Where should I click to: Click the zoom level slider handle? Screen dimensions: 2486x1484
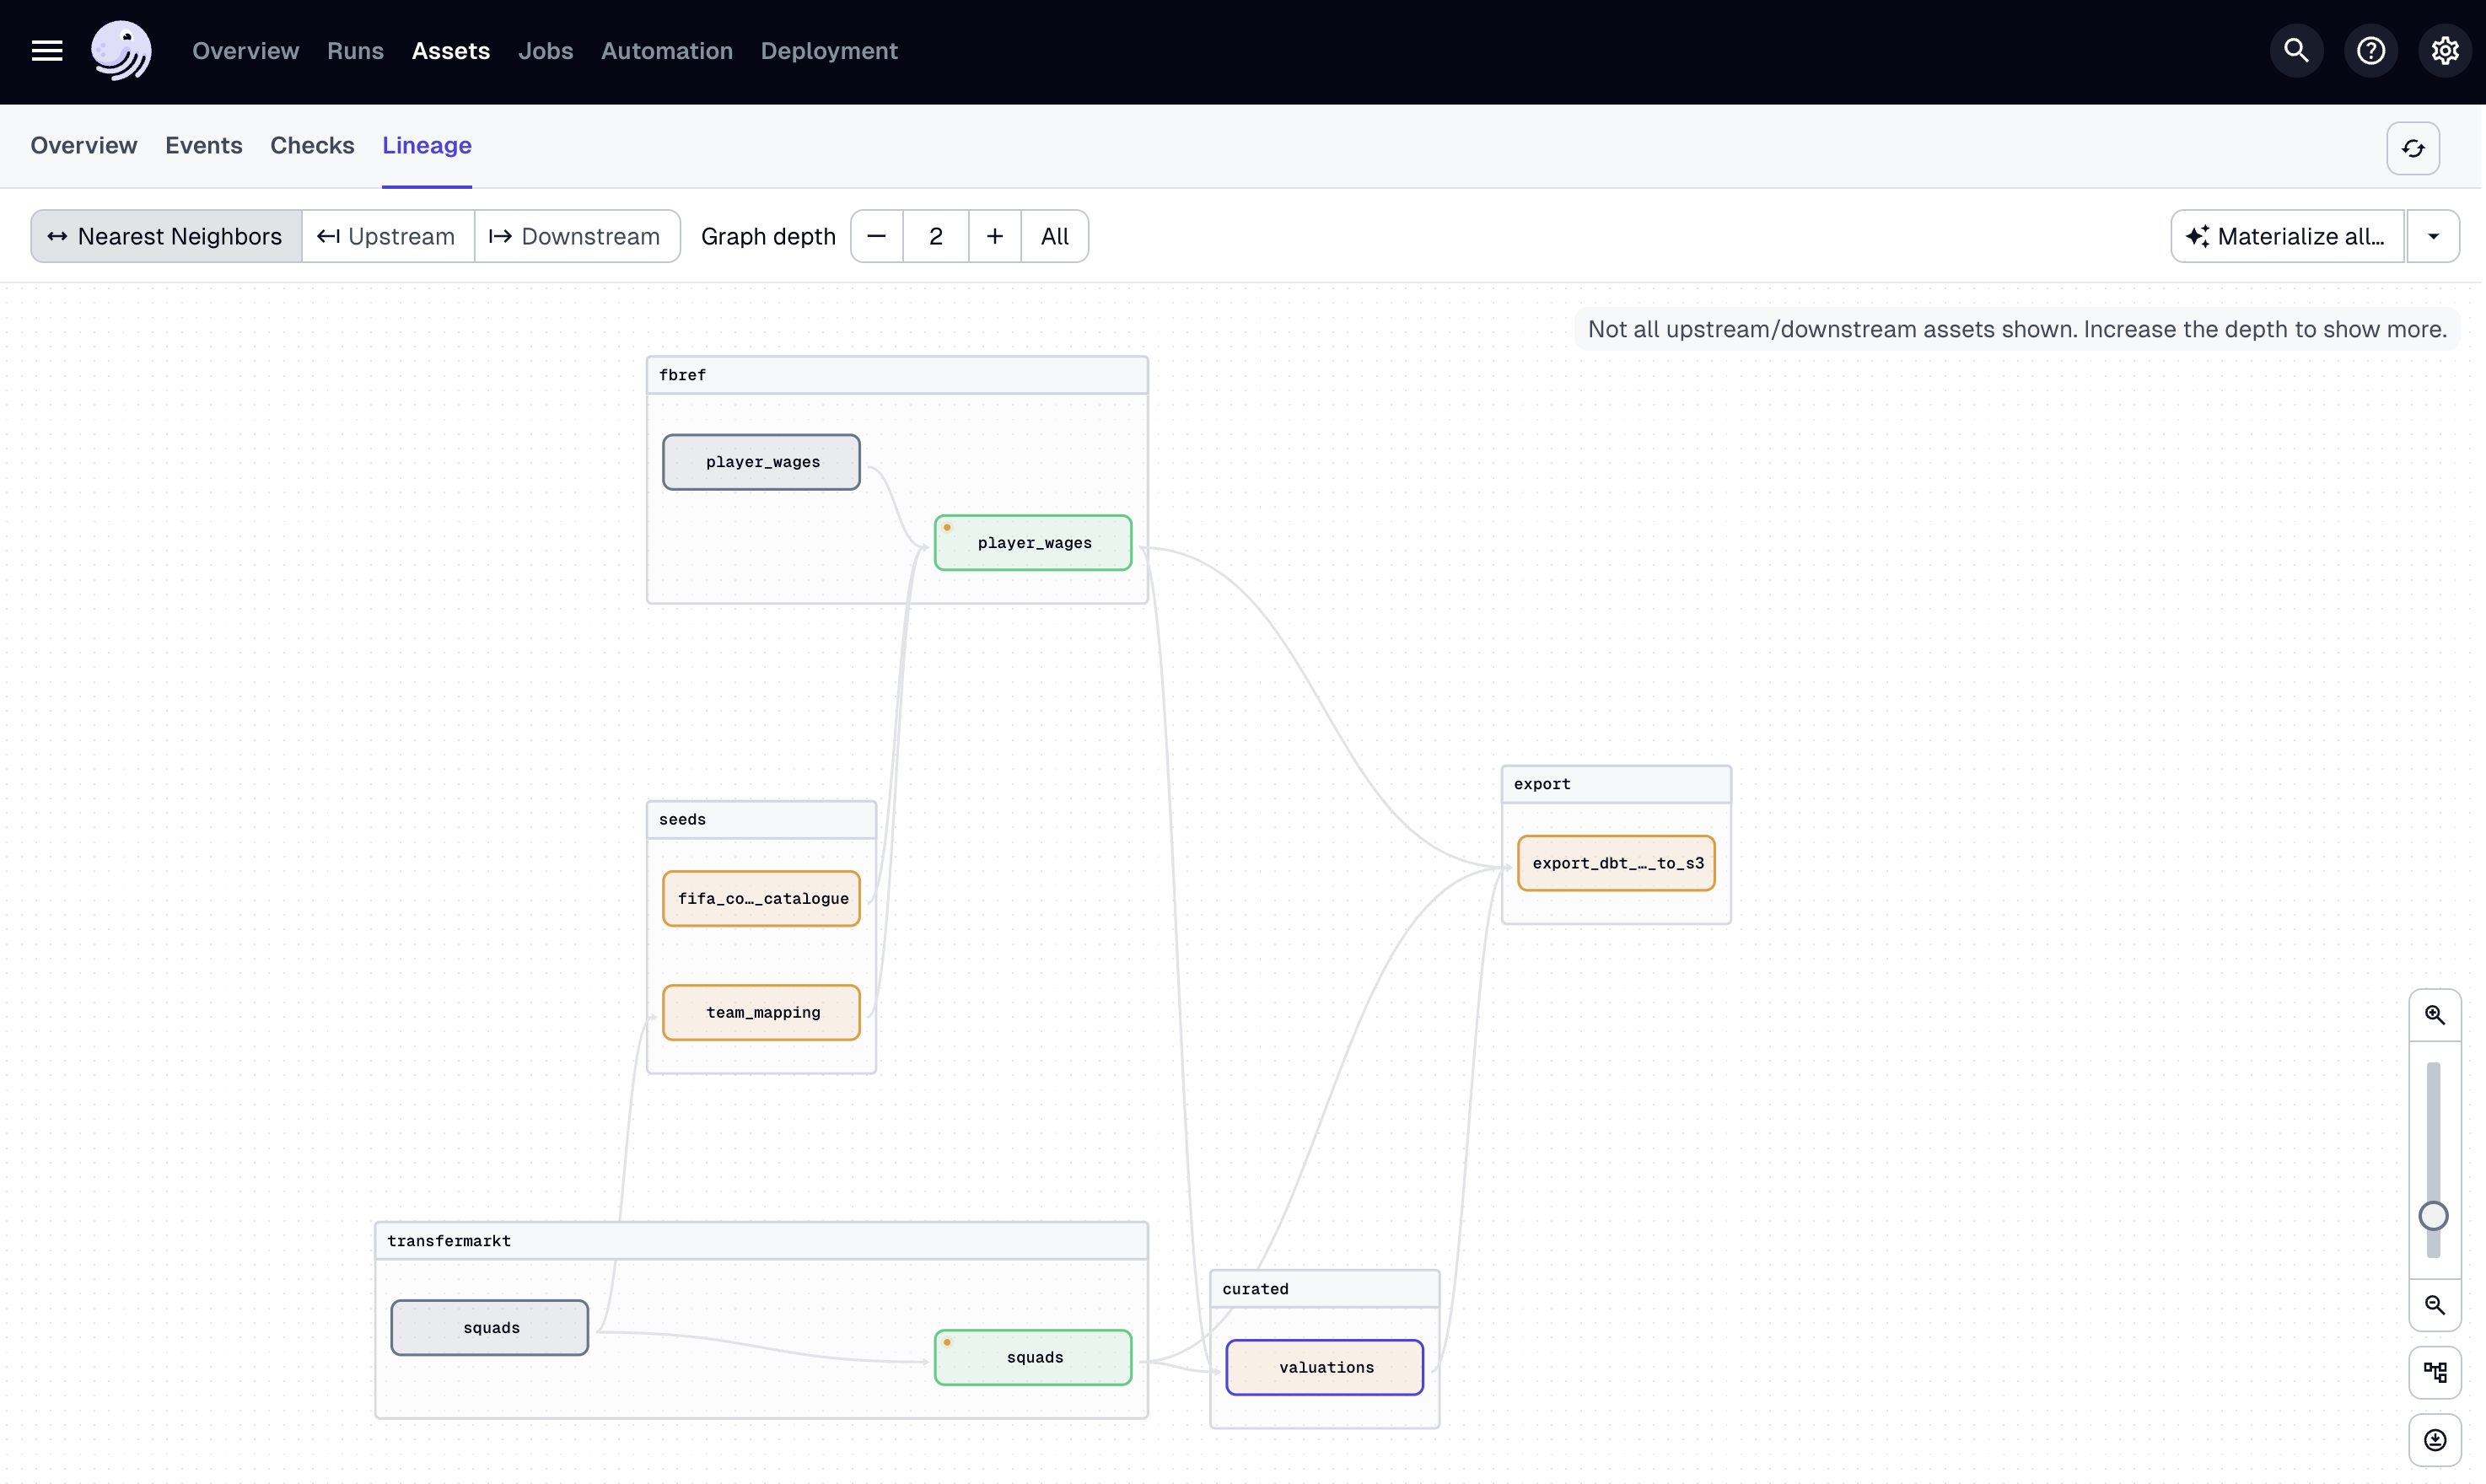[x=2433, y=1216]
